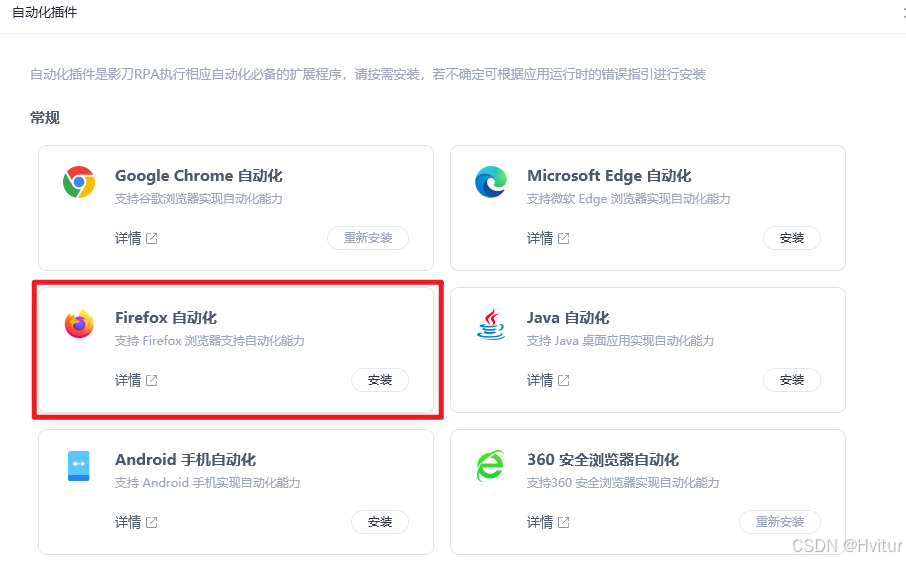This screenshot has width=906, height=561.
Task: Click the Google Chrome 自动化 title
Action: click(x=199, y=176)
